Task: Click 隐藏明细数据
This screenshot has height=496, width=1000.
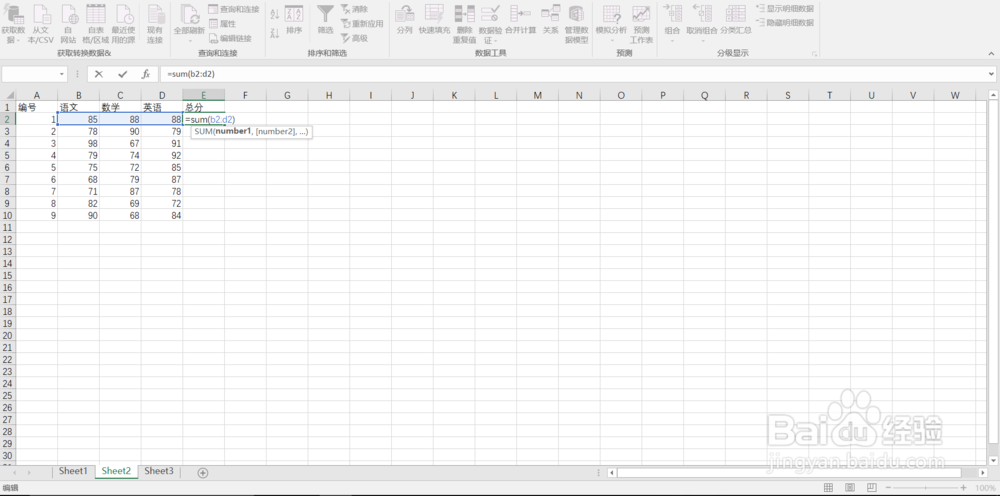Action: click(x=784, y=22)
